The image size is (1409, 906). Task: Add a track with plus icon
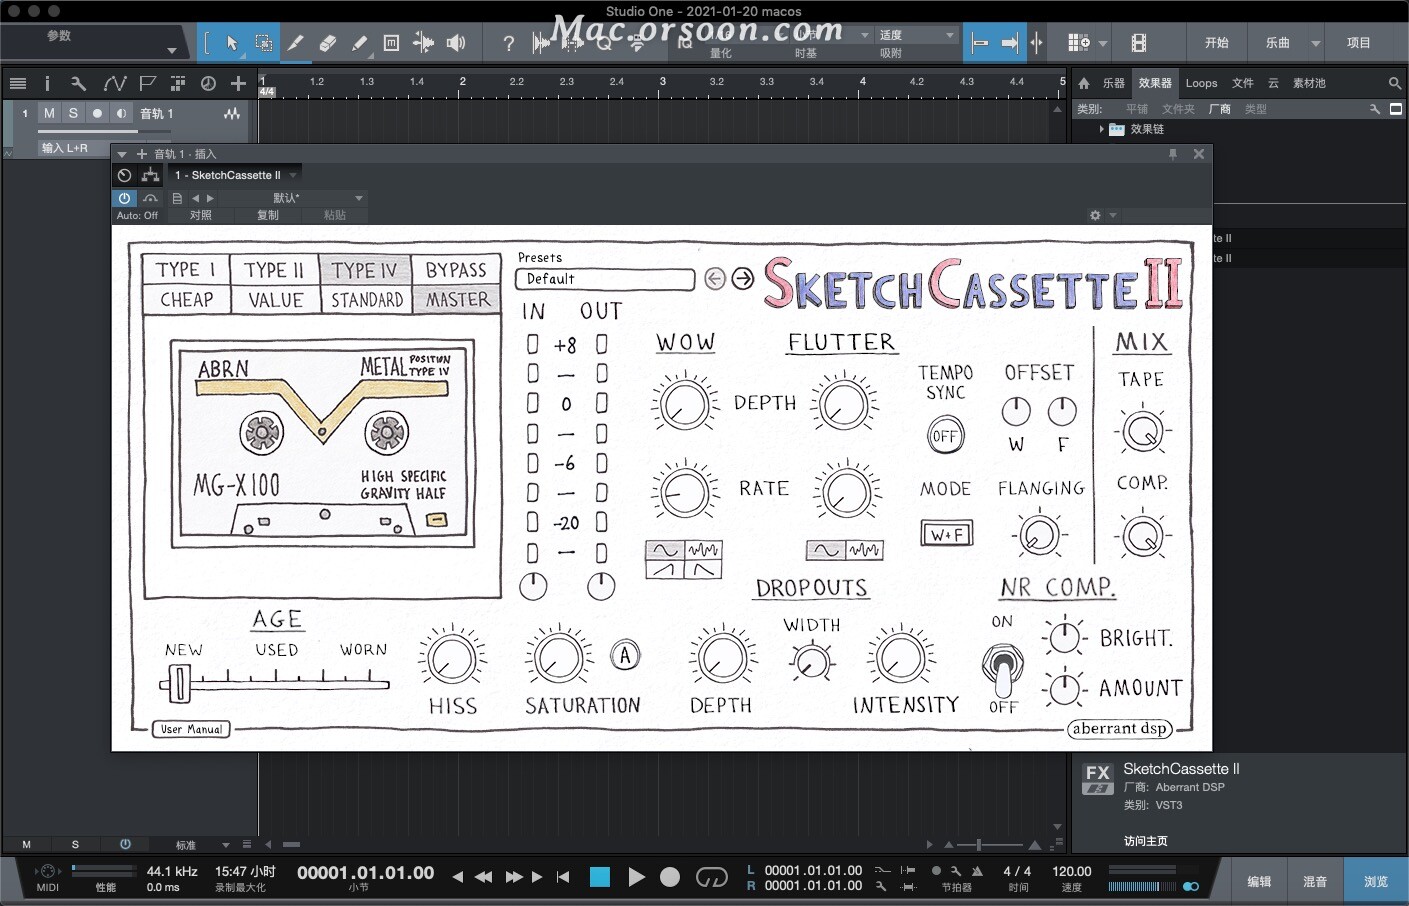(238, 83)
